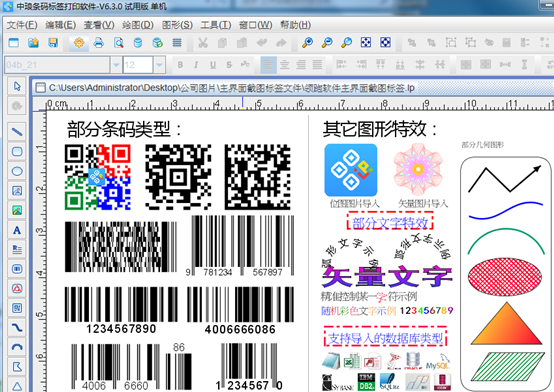554x392 pixels.
Task: Select the polygon drawing tool
Action: [17, 367]
